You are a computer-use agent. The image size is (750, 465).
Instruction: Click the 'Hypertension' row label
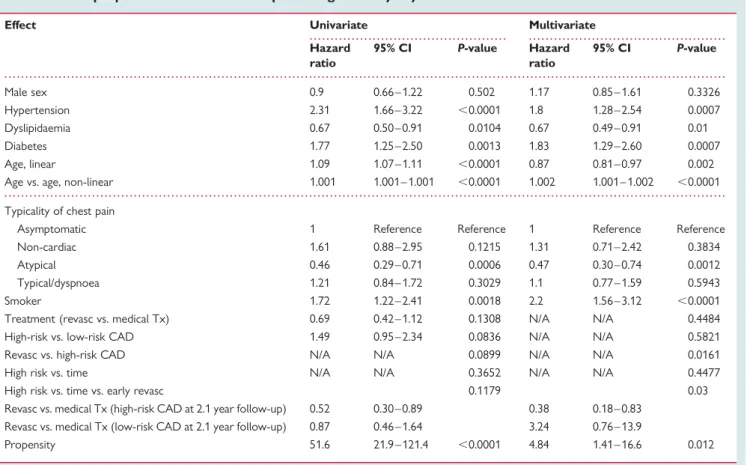tap(37, 110)
